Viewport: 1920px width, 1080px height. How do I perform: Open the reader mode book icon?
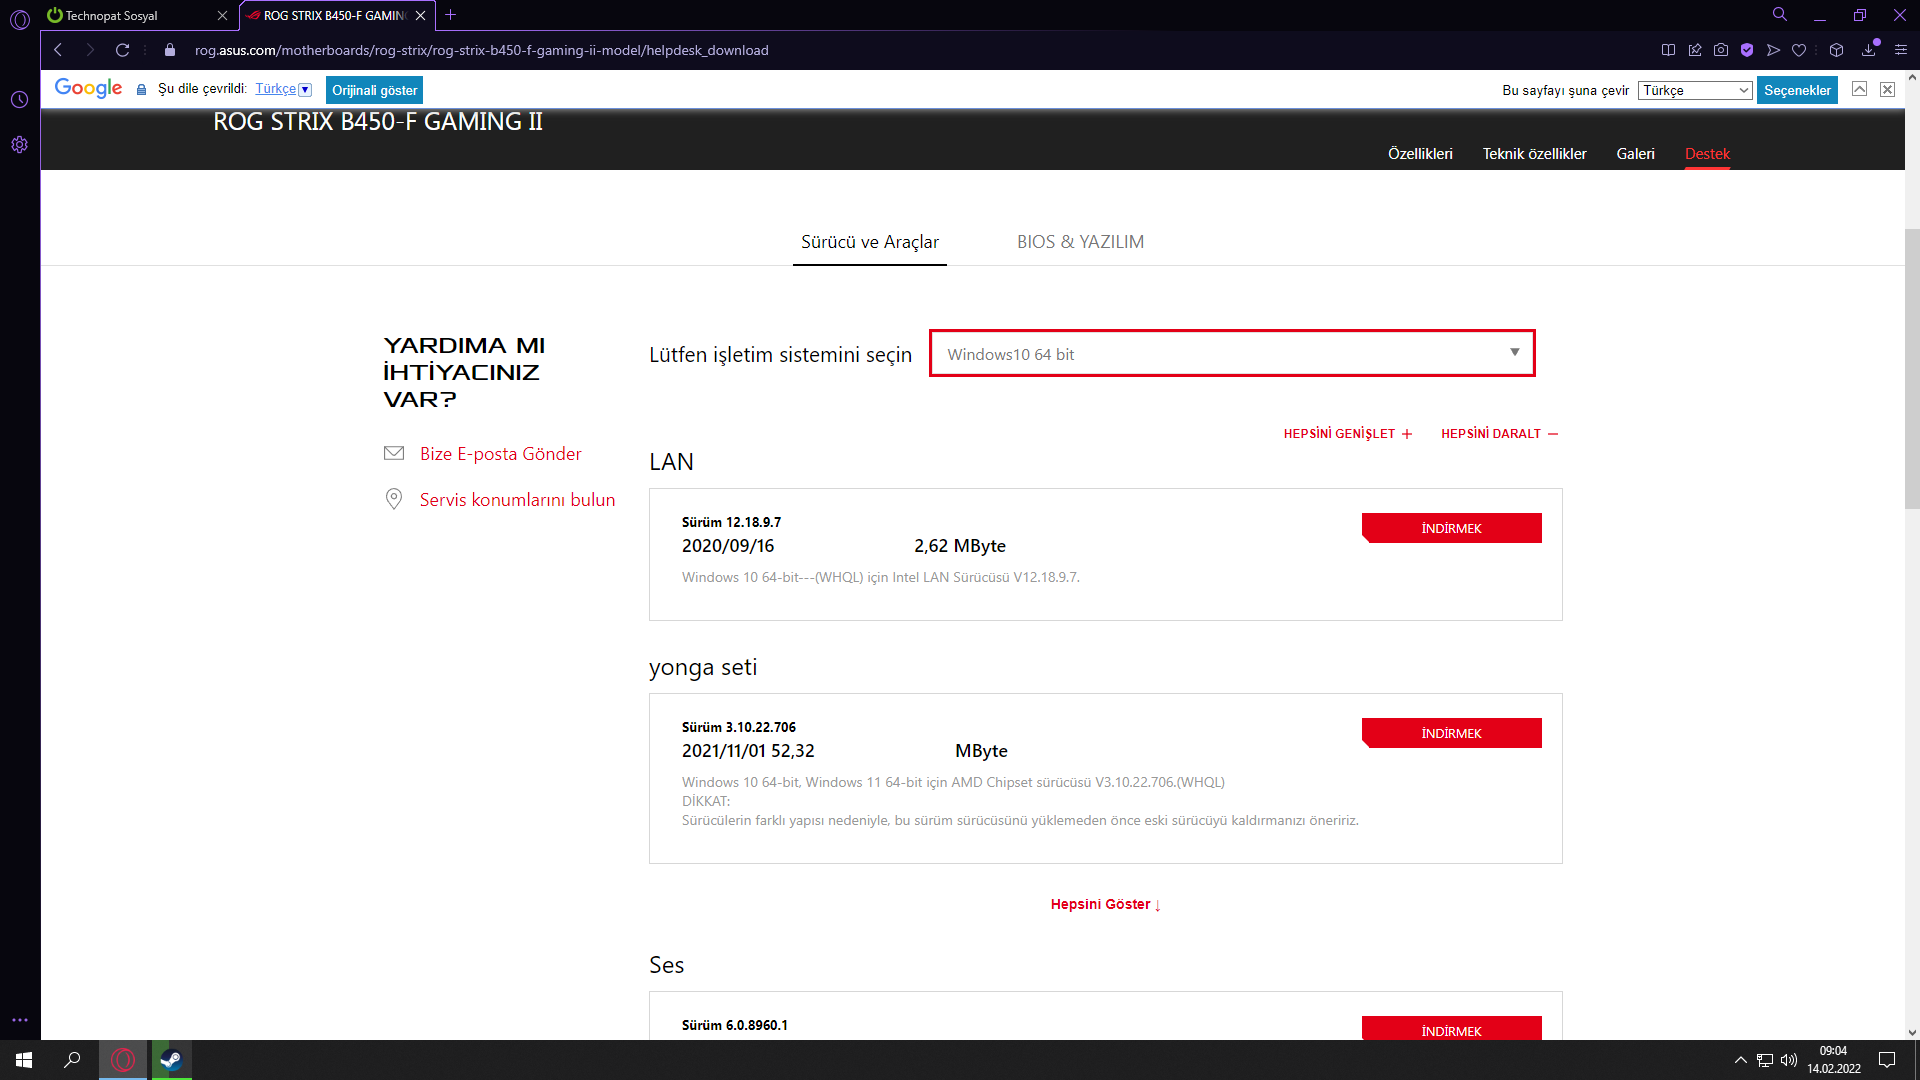(1668, 50)
